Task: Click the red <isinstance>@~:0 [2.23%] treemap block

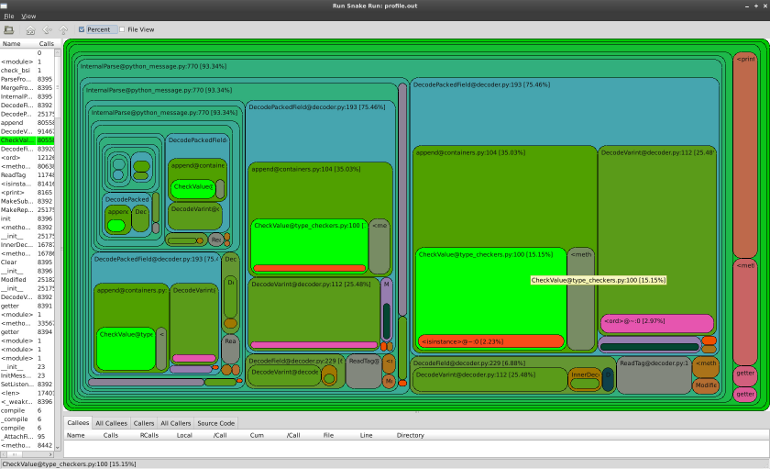Action: point(491,341)
